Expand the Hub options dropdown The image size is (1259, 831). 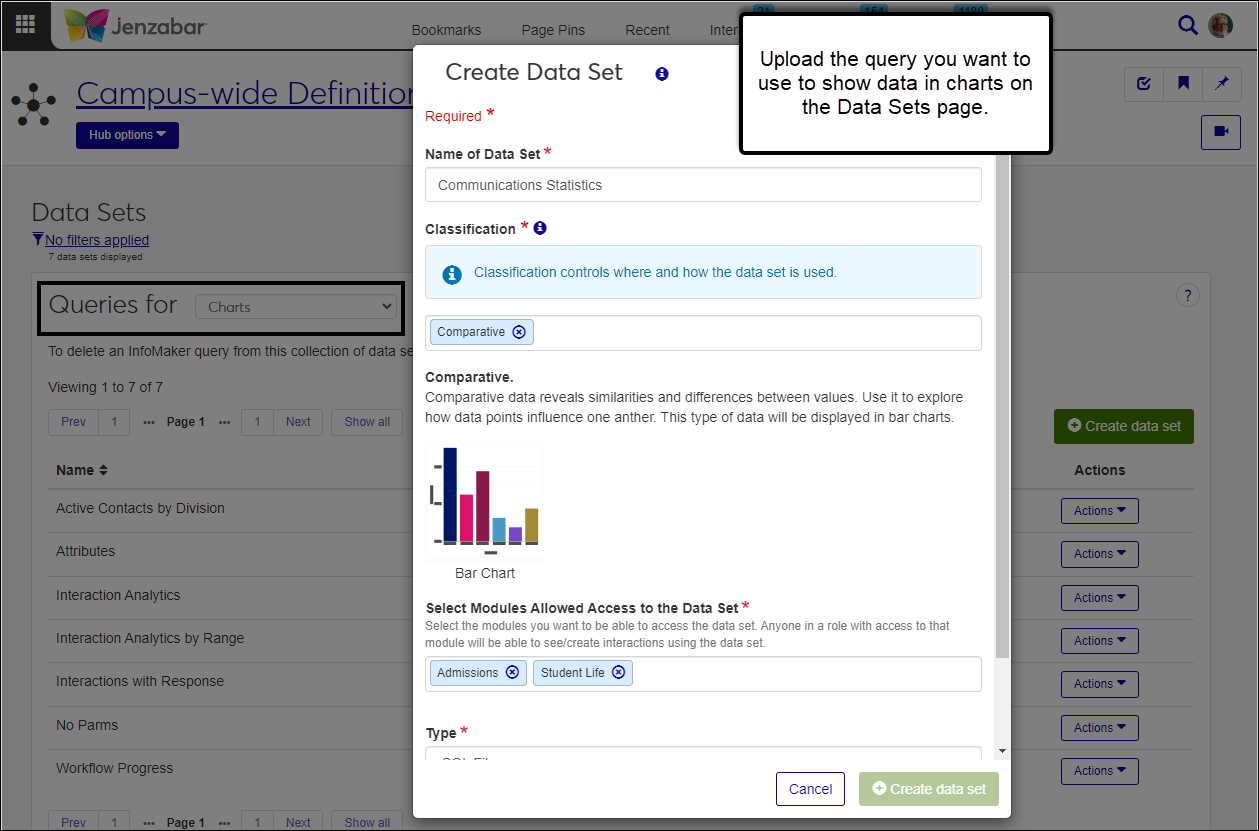pos(127,135)
